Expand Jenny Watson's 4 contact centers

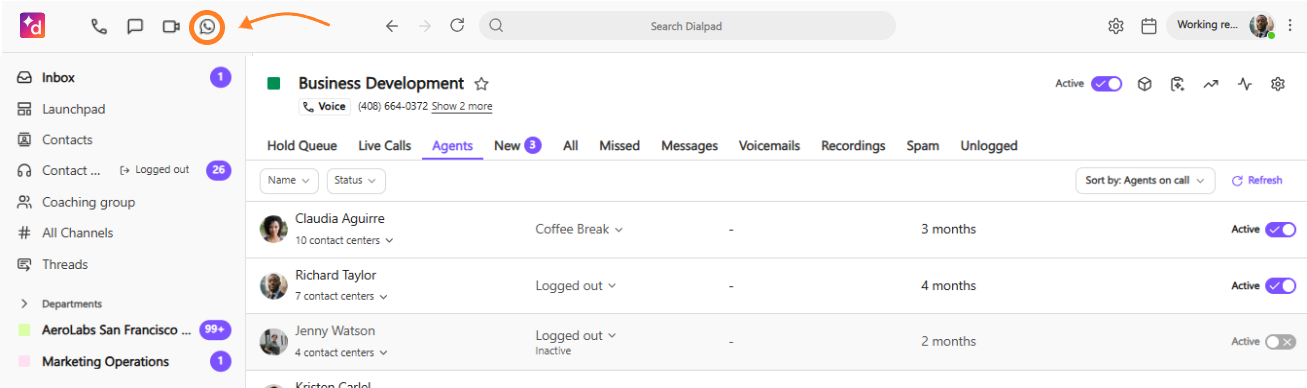[341, 353]
